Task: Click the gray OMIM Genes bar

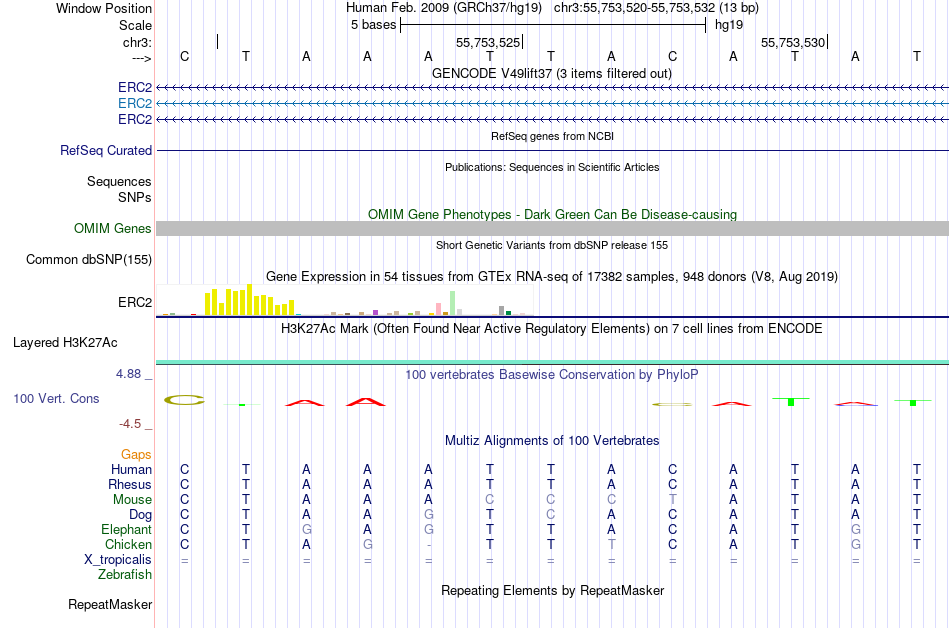Action: (x=552, y=228)
